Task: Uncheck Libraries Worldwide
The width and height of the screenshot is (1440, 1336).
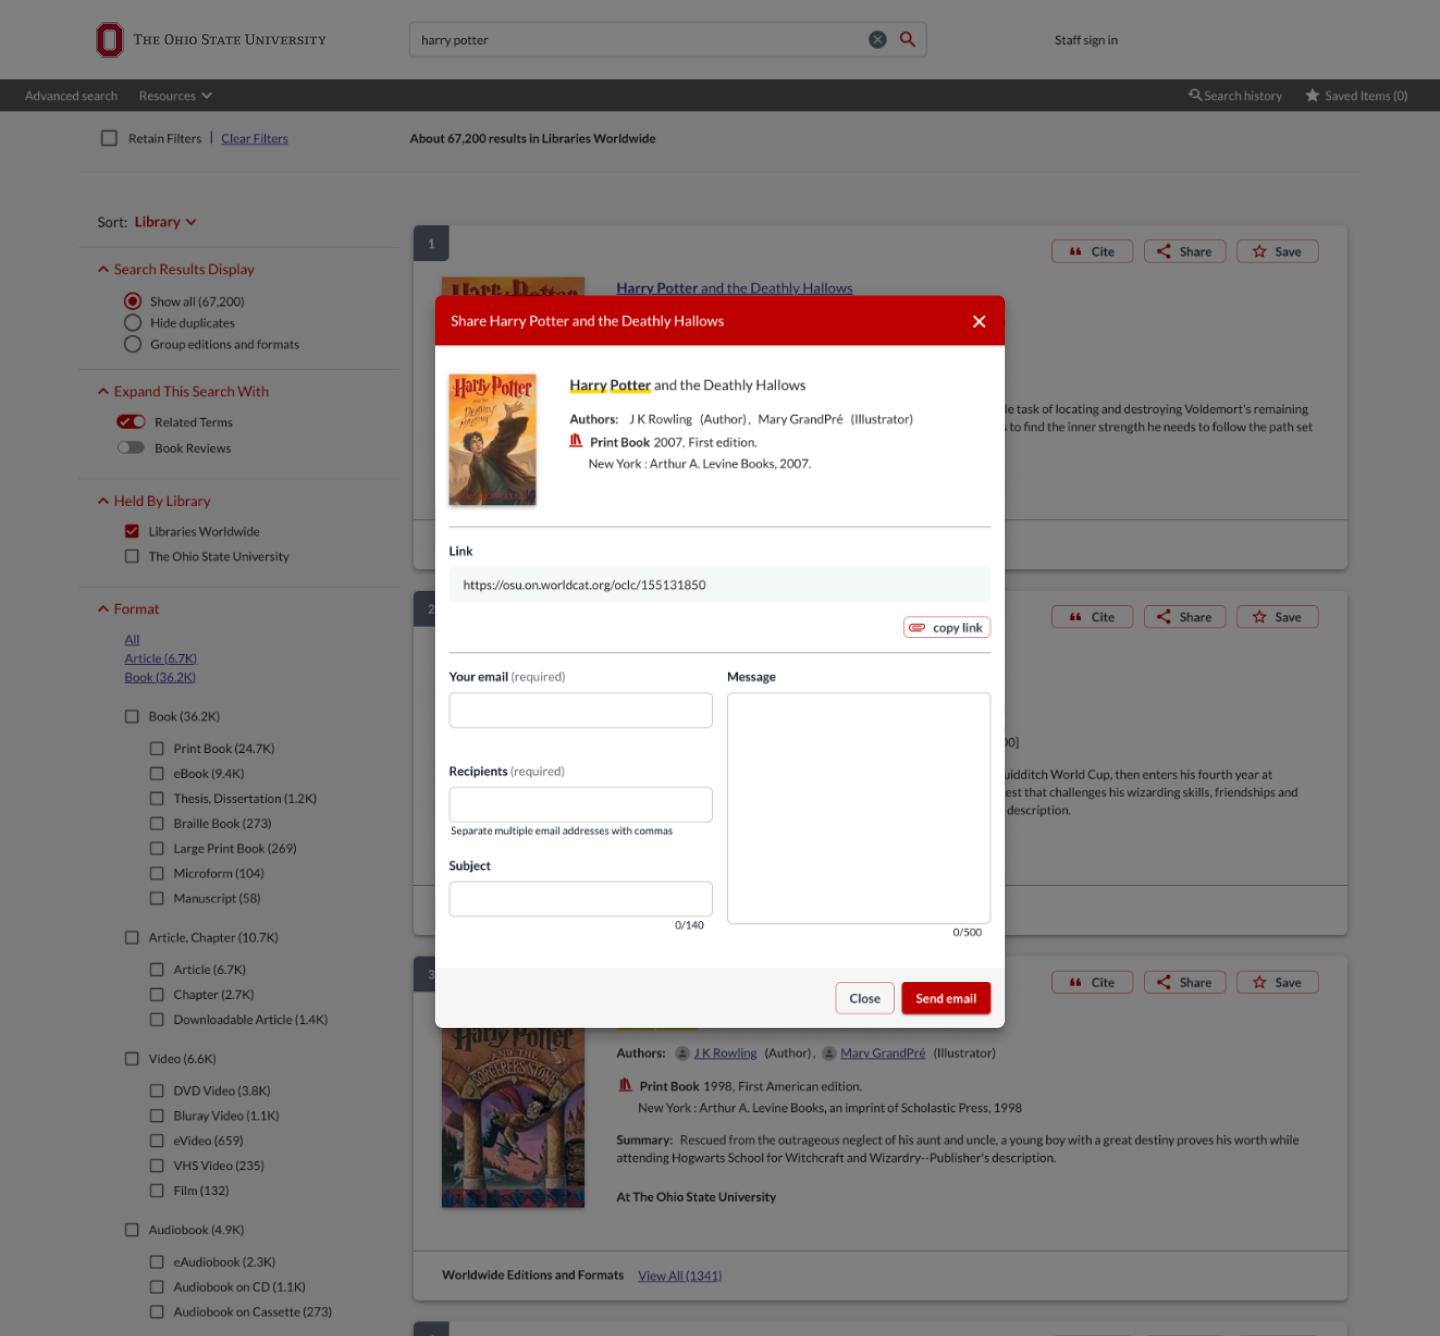Action: click(132, 531)
